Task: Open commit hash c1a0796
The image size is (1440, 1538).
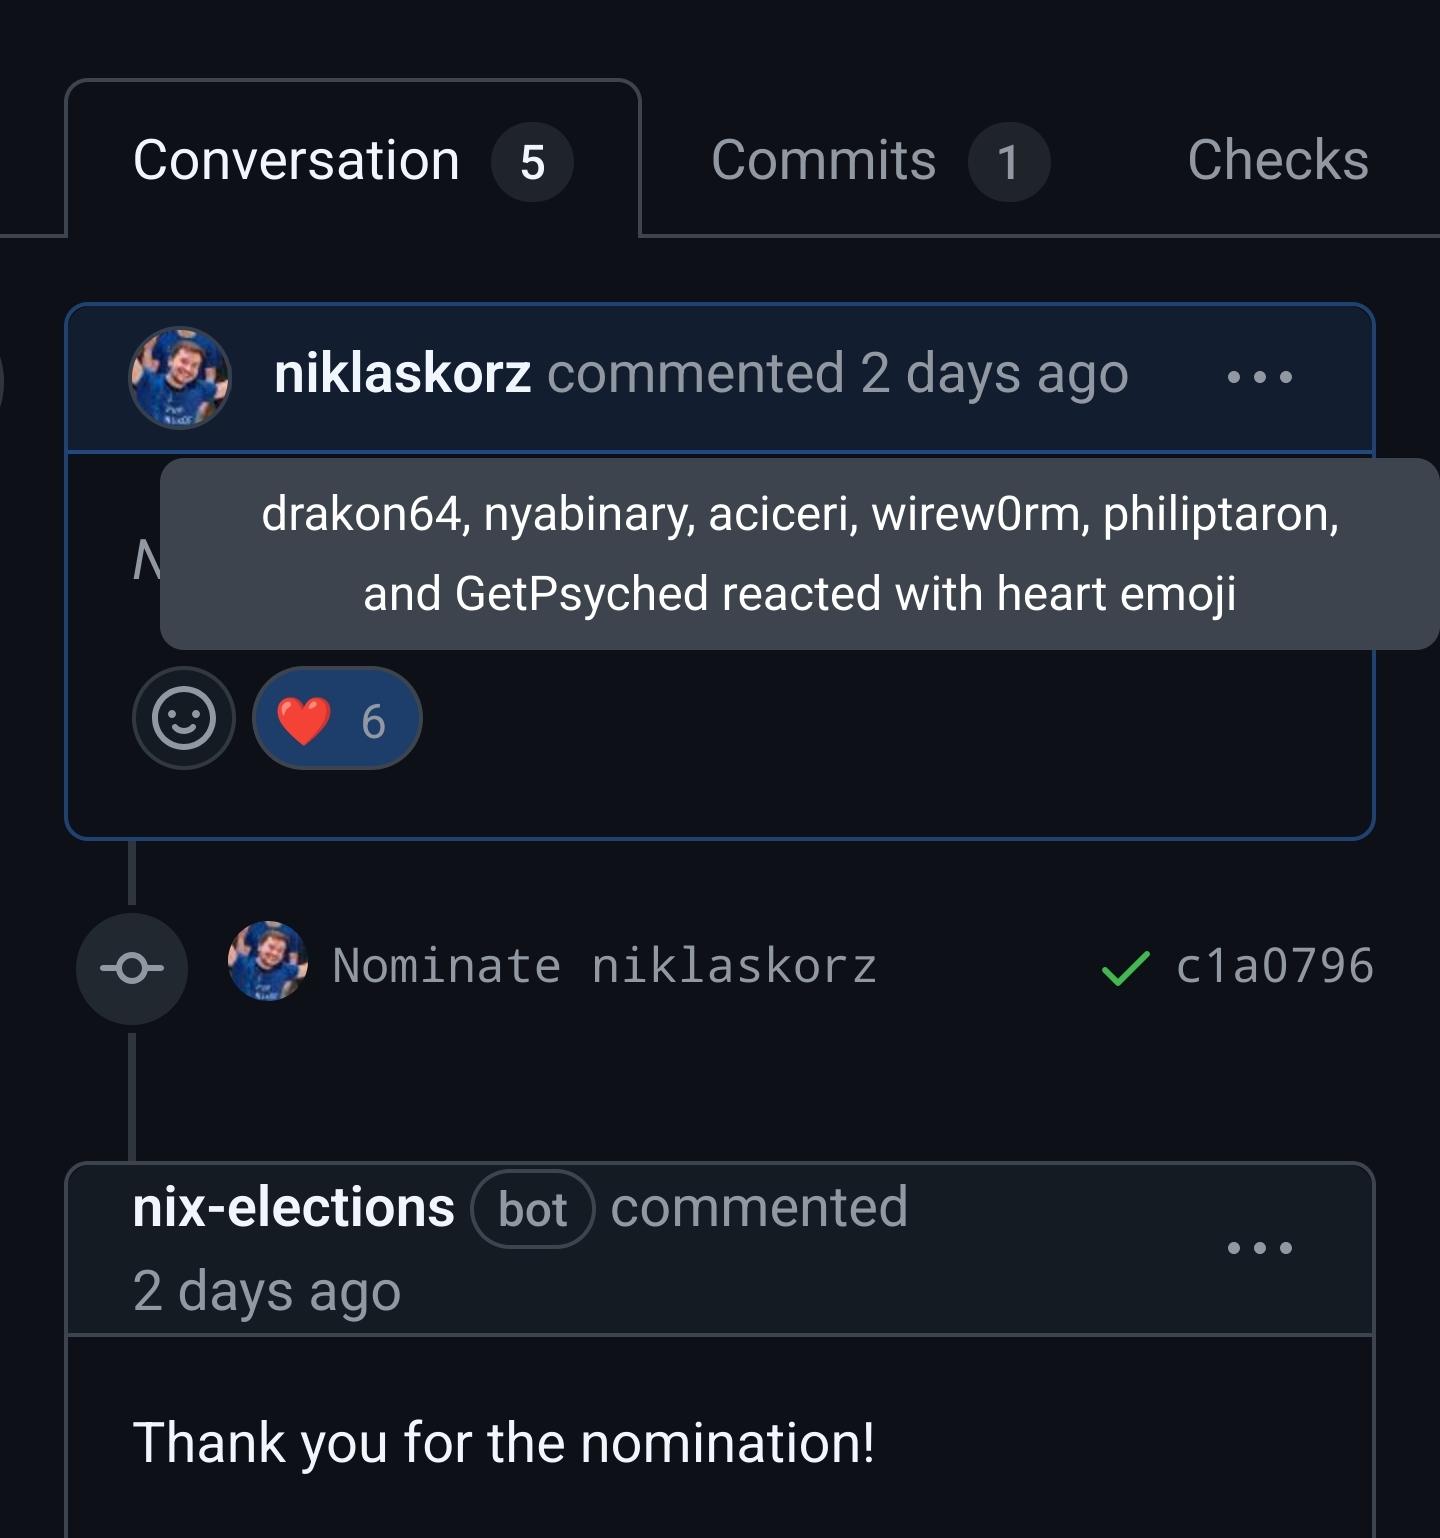Action: (1274, 966)
